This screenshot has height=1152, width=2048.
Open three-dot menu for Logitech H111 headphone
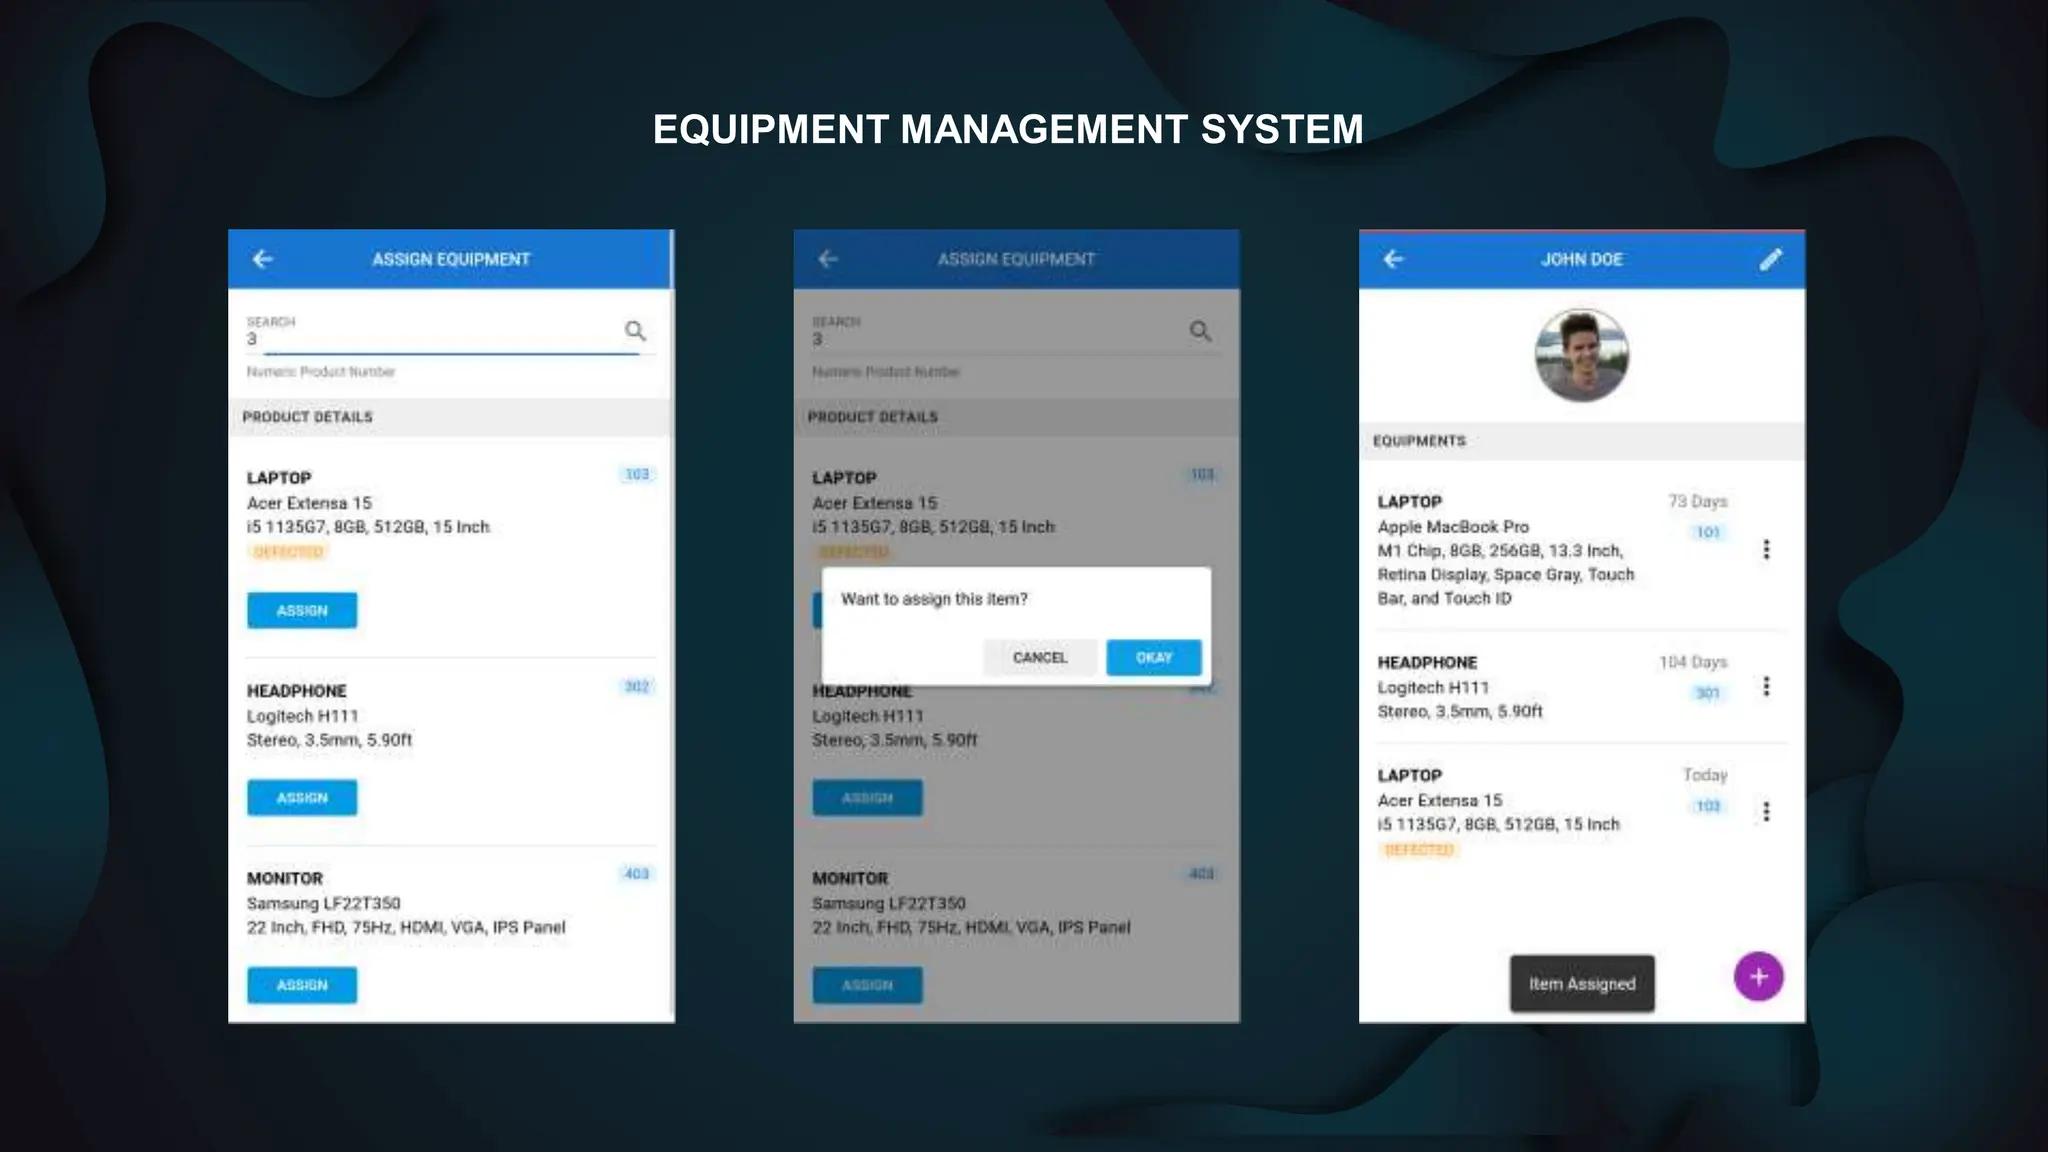pos(1766,686)
